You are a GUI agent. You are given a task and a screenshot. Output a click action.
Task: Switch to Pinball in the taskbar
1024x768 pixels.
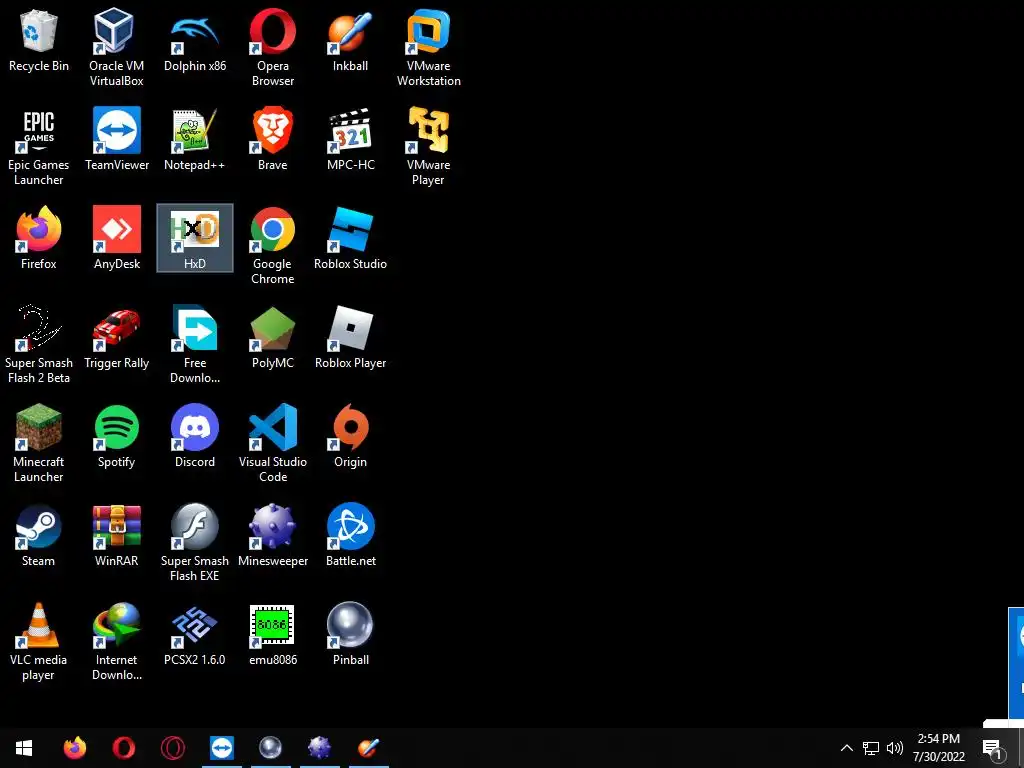click(x=270, y=748)
